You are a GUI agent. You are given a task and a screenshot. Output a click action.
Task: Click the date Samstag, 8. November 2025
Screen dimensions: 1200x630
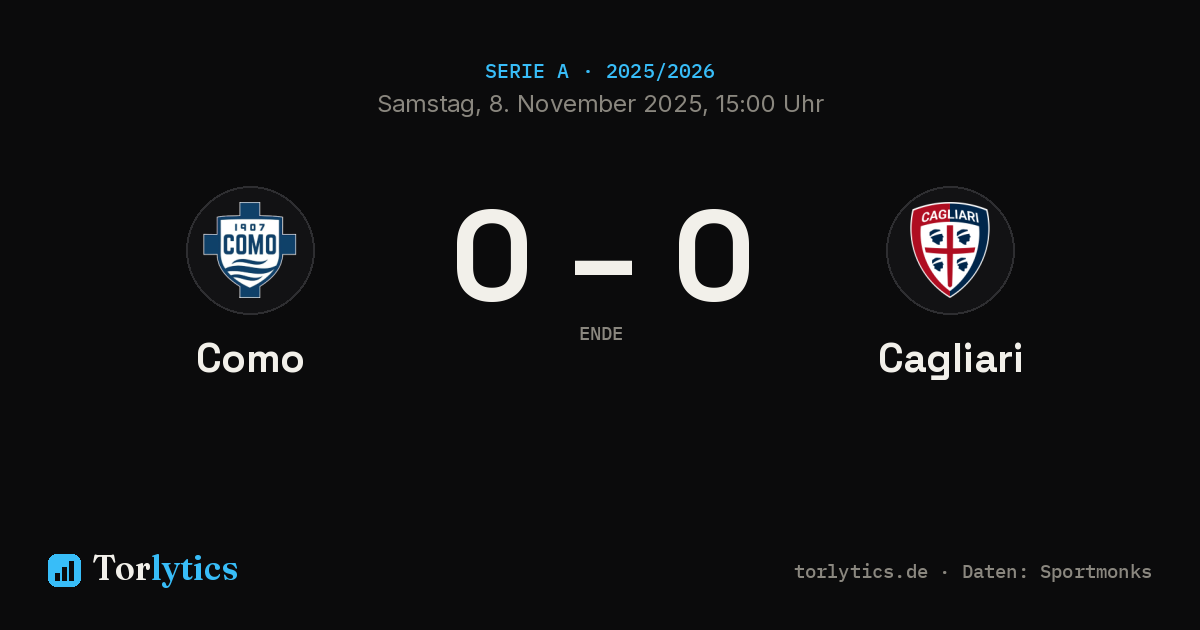pos(540,104)
